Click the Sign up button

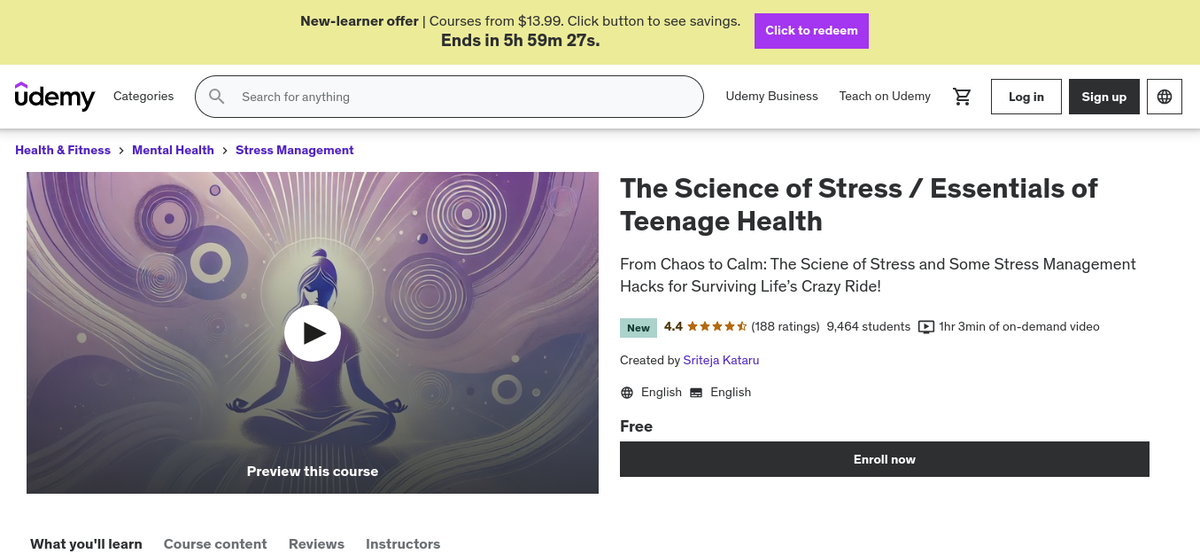[1104, 97]
